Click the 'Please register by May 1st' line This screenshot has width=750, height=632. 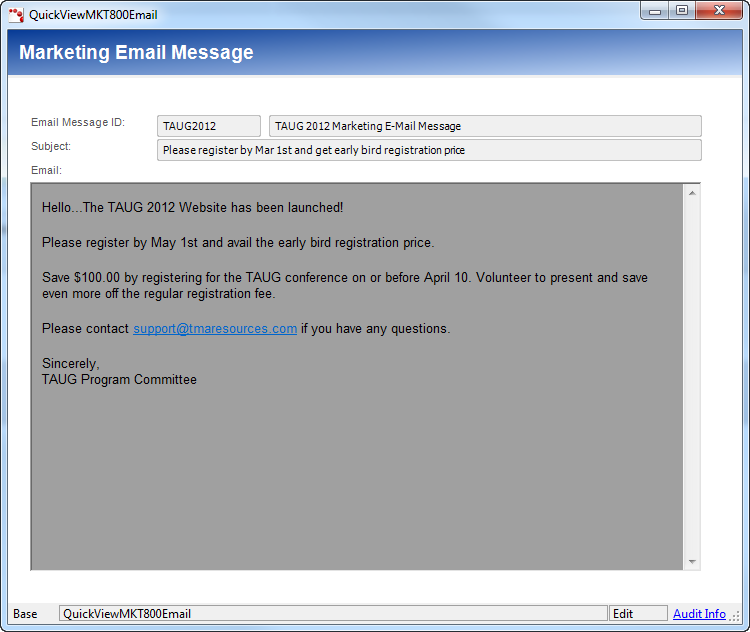[x=238, y=243]
